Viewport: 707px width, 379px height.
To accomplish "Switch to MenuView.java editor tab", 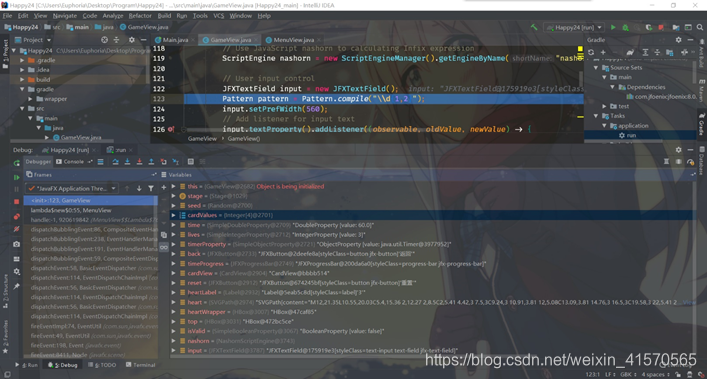I will [x=294, y=40].
